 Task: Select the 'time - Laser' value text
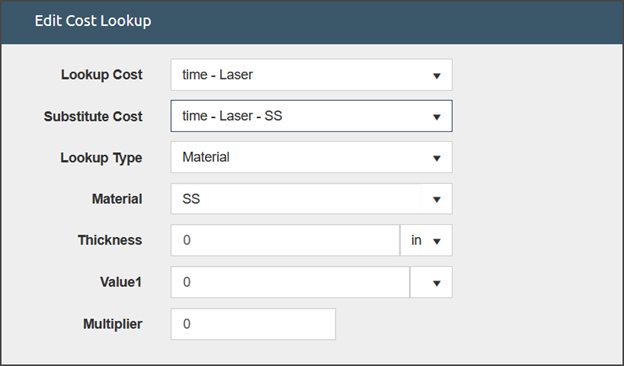[x=217, y=75]
